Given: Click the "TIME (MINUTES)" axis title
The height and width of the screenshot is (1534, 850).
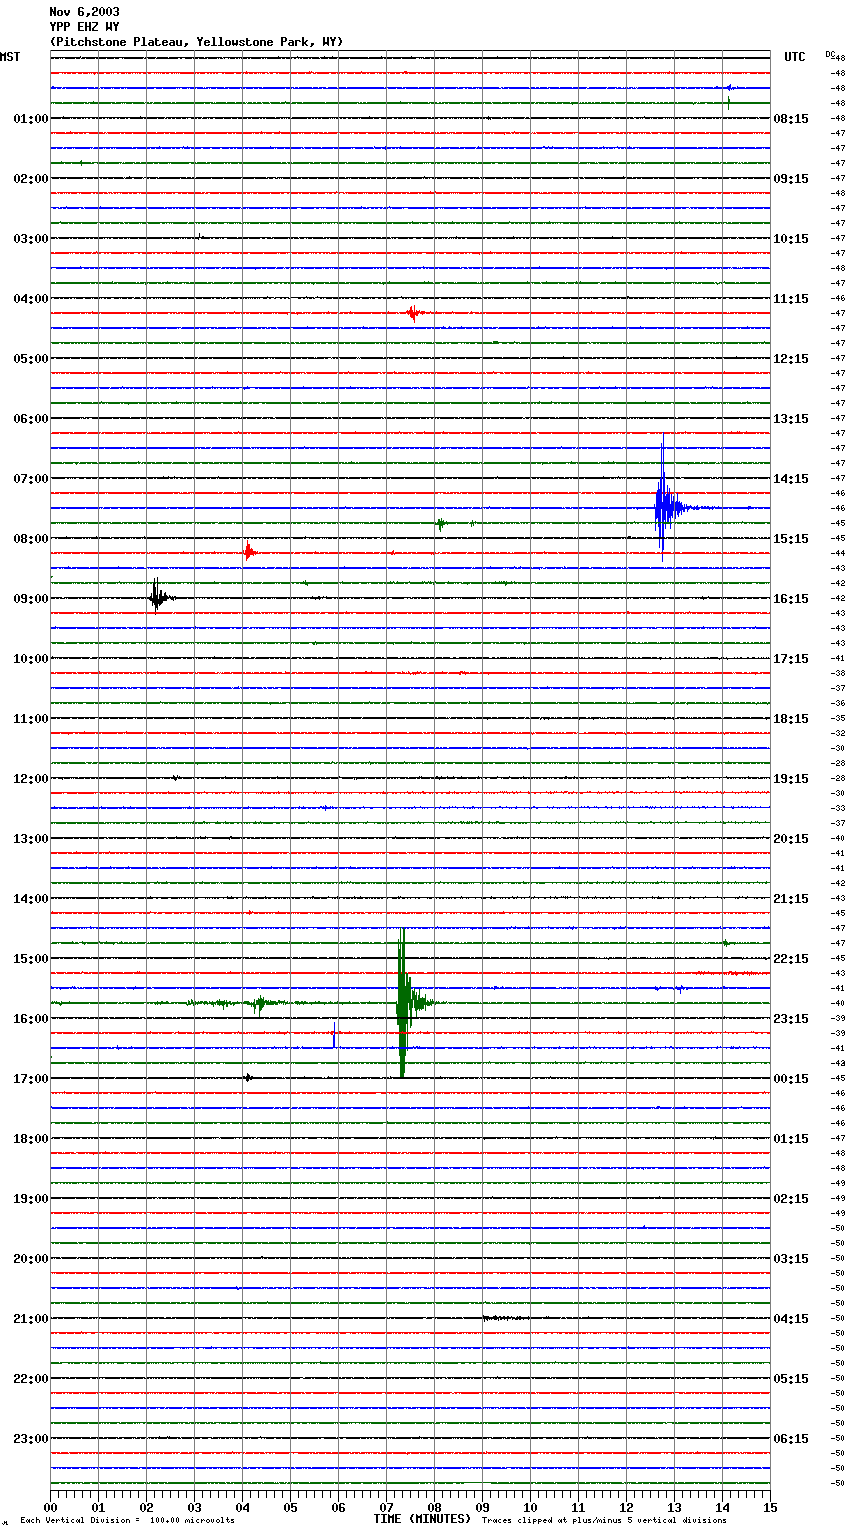Looking at the screenshot, I should [x=422, y=1519].
